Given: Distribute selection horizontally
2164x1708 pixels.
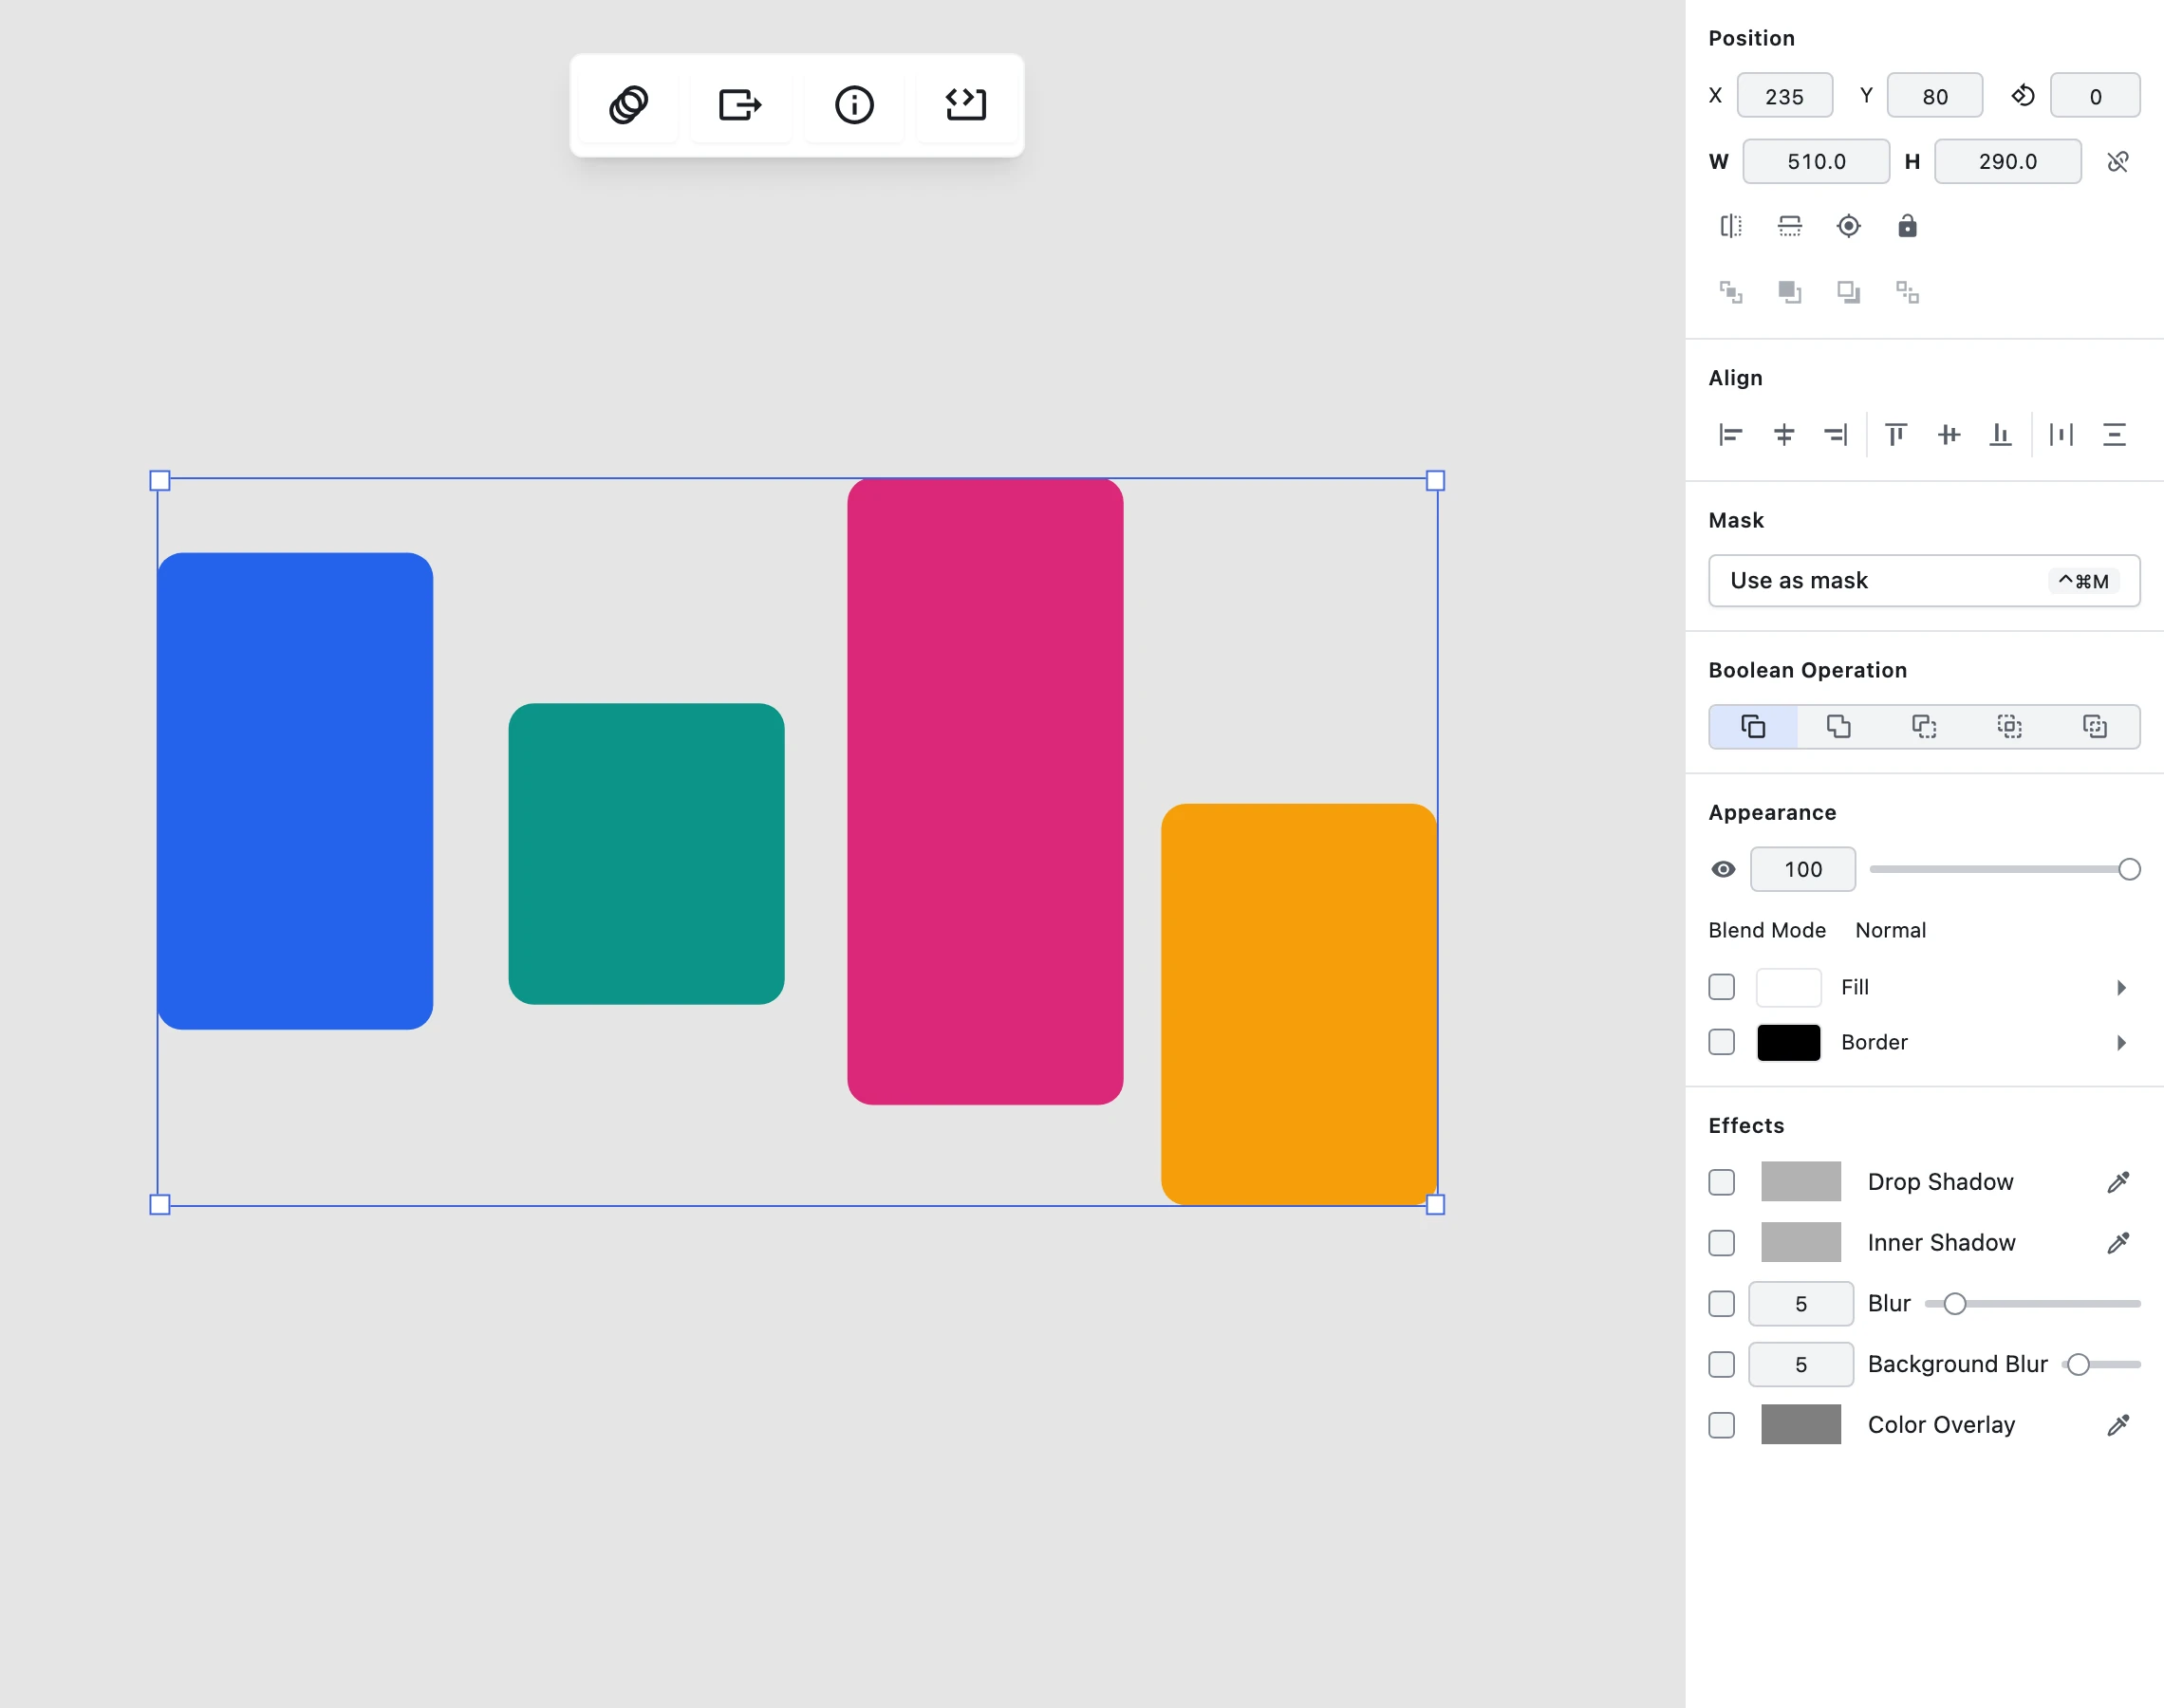Looking at the screenshot, I should pyautogui.click(x=2061, y=435).
